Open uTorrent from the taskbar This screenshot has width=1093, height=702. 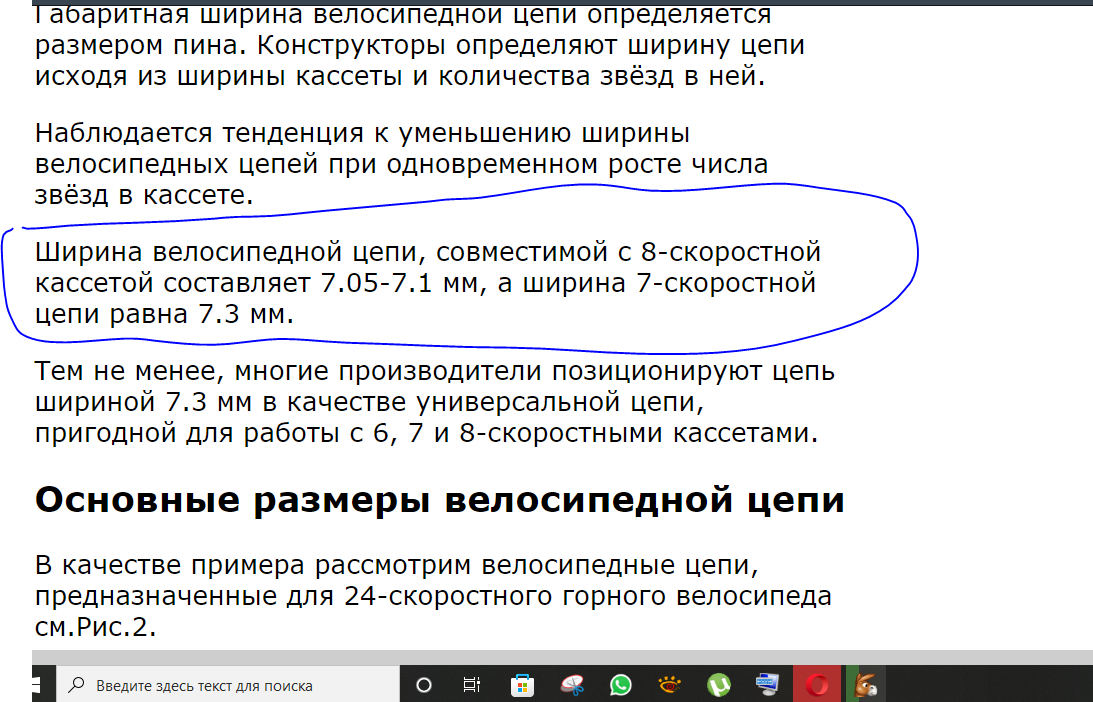tap(719, 685)
